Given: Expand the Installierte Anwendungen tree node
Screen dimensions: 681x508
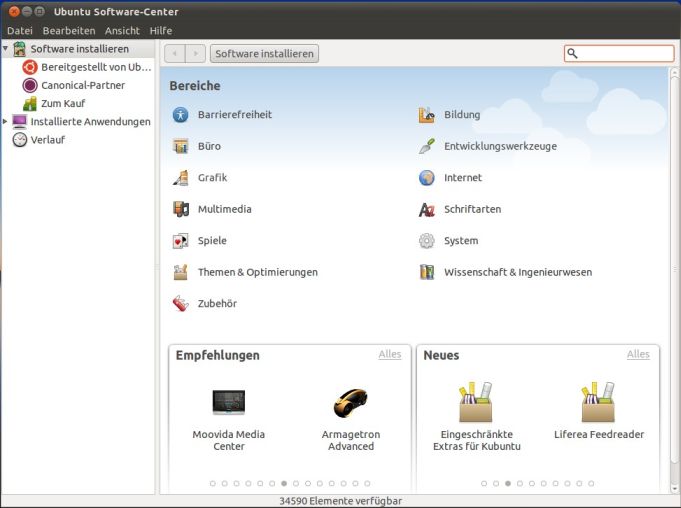Looking at the screenshot, I should (x=5, y=122).
